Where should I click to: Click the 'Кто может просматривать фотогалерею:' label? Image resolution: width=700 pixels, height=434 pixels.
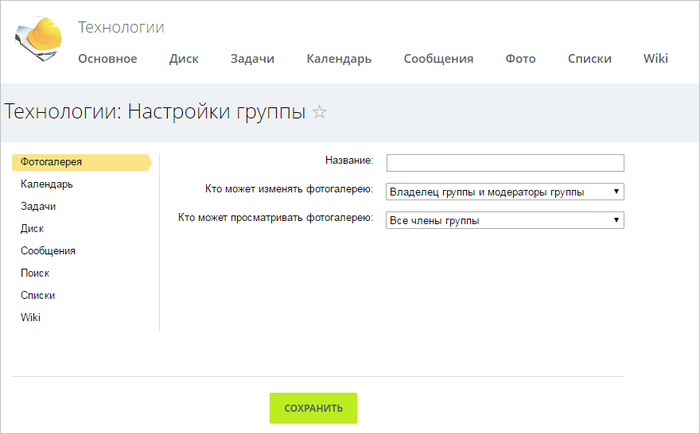pos(275,218)
